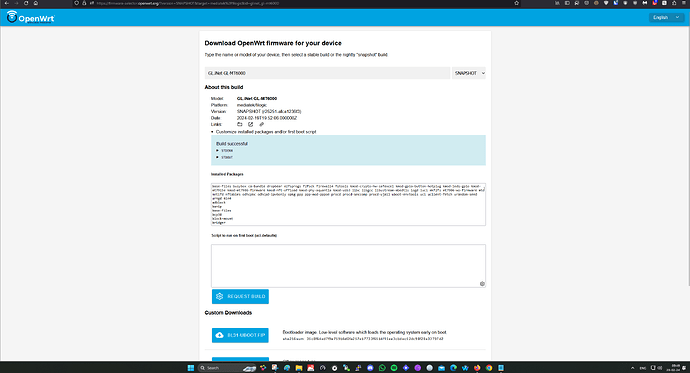The image size is (690, 373).
Task: Download the BL31-UBOOT.FIP image
Action: 240,335
